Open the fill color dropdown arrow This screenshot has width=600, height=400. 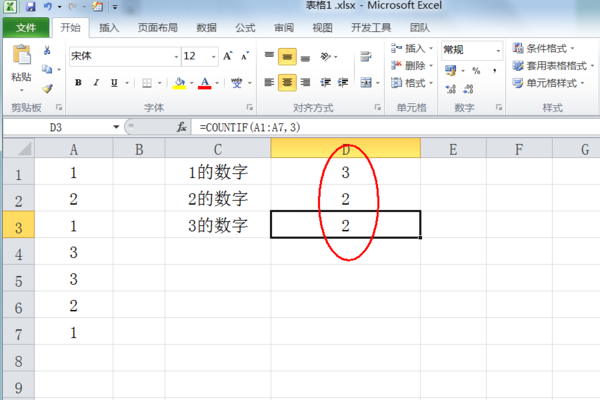click(x=191, y=83)
